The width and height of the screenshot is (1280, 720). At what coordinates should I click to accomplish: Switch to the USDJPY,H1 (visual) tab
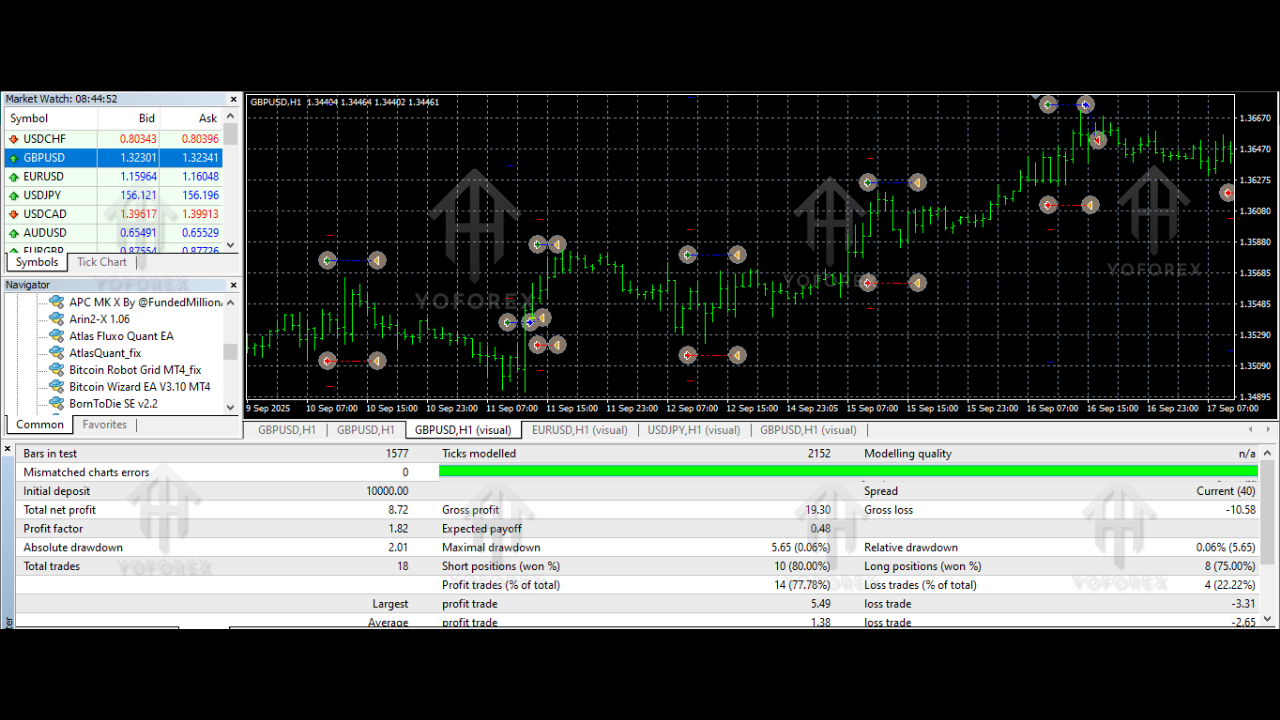click(x=693, y=429)
